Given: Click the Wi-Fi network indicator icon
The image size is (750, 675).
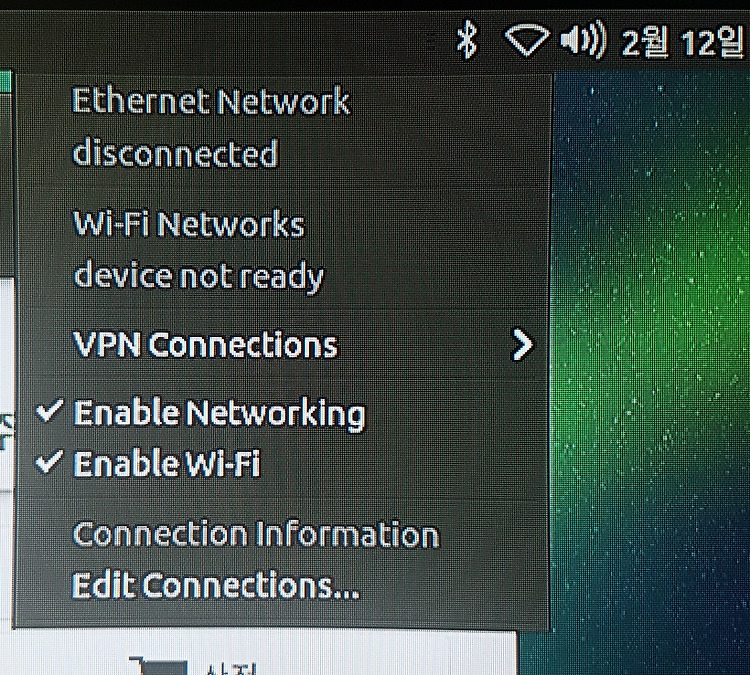Looking at the screenshot, I should [x=527, y=40].
